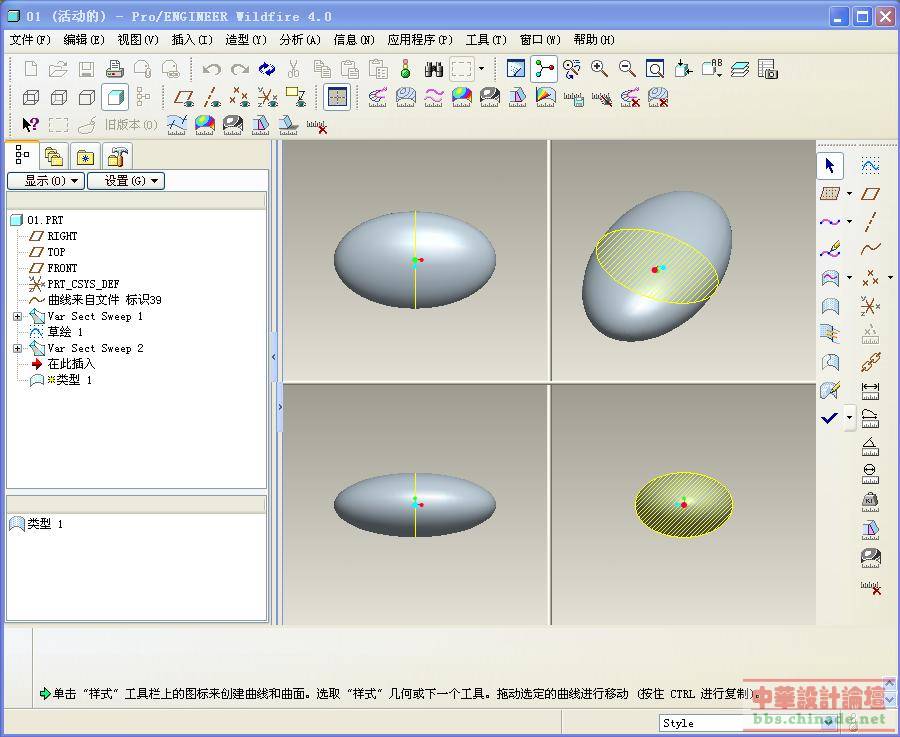Open the dropdown arrow beside the curve tool
This screenshot has height=737, width=900.
[x=849, y=222]
